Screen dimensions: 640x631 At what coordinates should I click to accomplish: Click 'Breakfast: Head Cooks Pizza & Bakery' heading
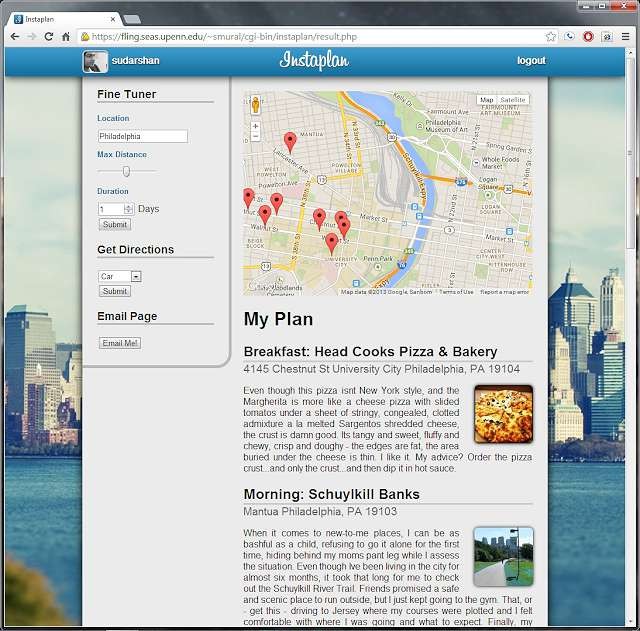(x=370, y=352)
